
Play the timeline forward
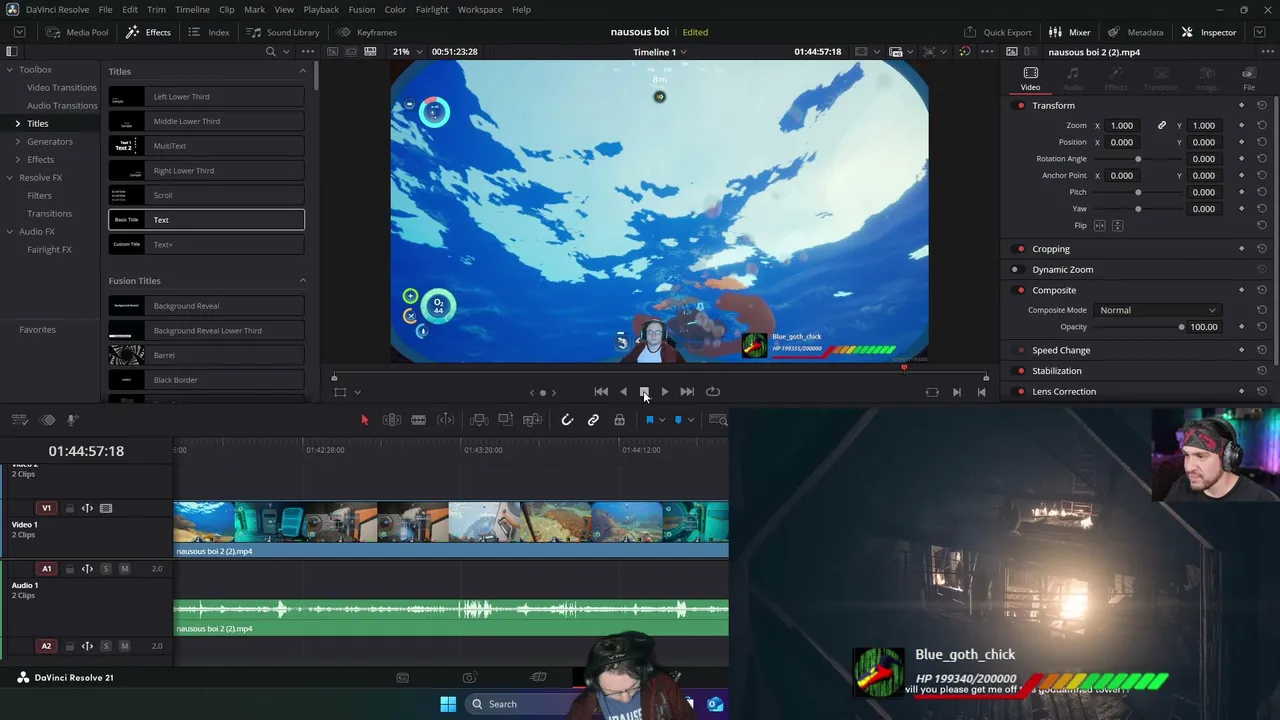pyautogui.click(x=665, y=392)
